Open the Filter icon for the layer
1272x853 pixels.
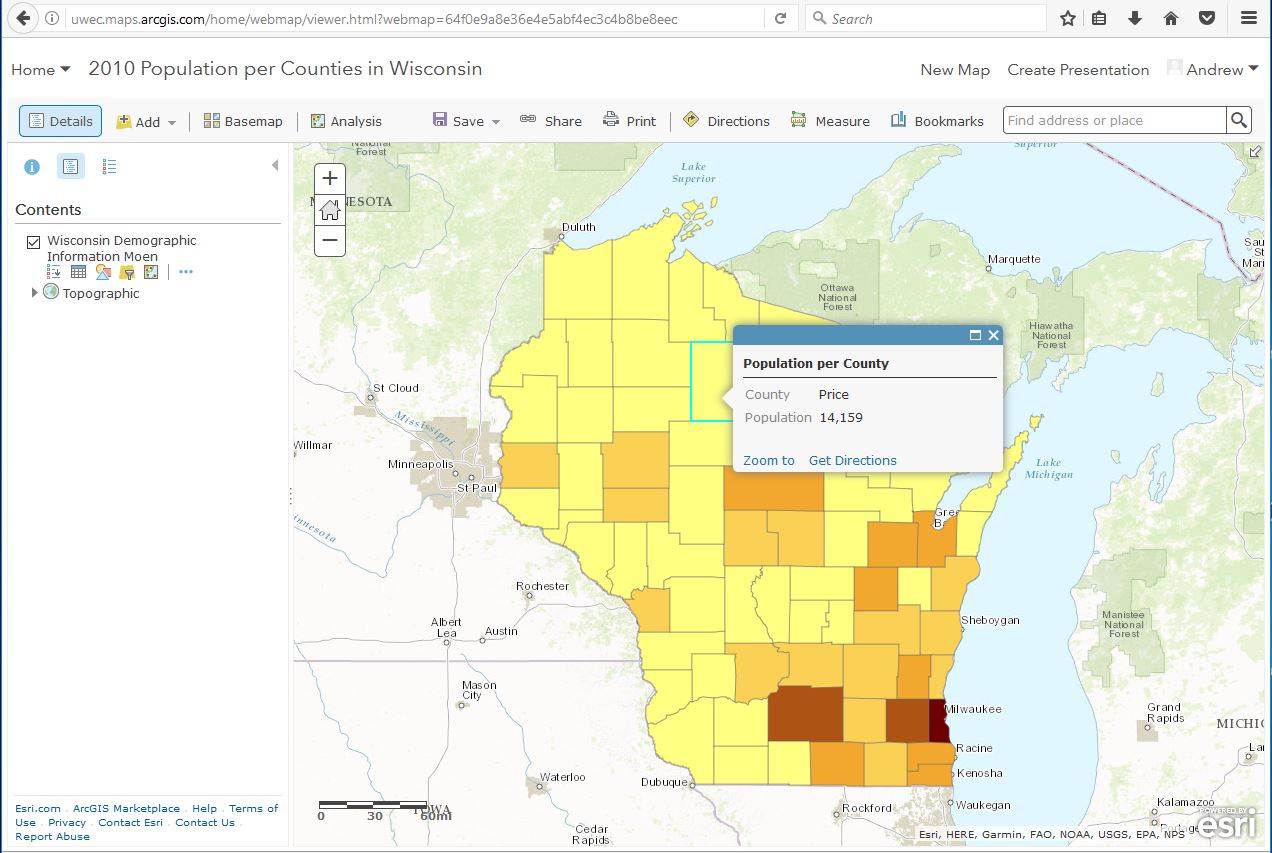[x=127, y=272]
